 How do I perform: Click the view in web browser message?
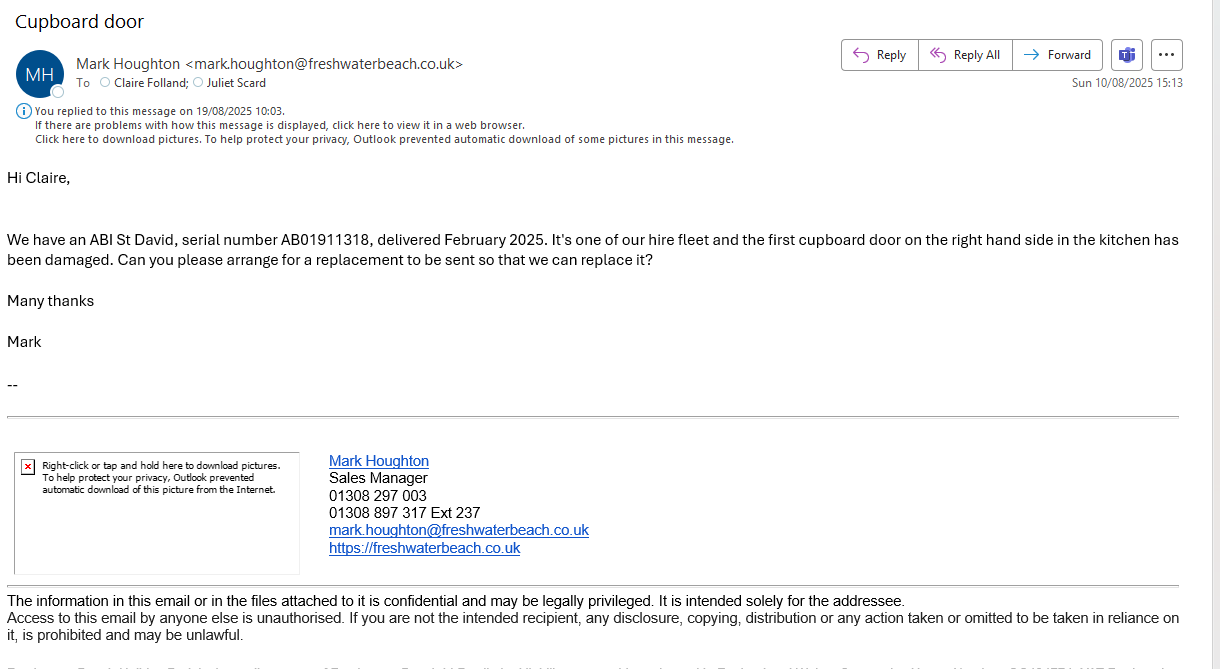click(x=280, y=125)
